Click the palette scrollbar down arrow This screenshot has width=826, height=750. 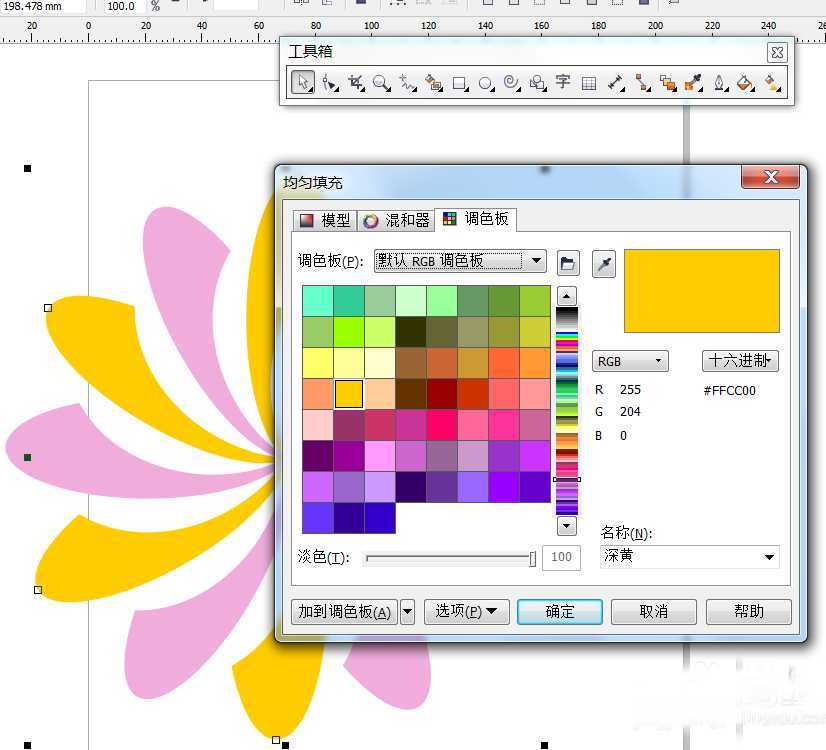coord(566,525)
